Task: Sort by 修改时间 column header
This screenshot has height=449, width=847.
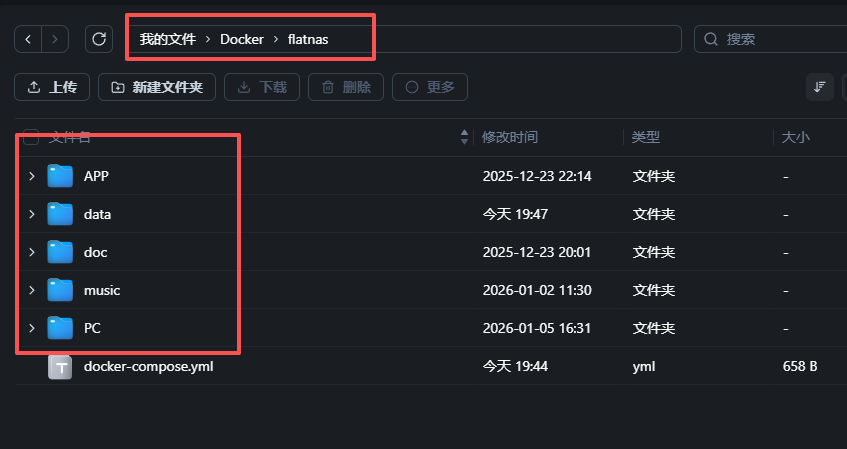Action: pyautogui.click(x=509, y=137)
